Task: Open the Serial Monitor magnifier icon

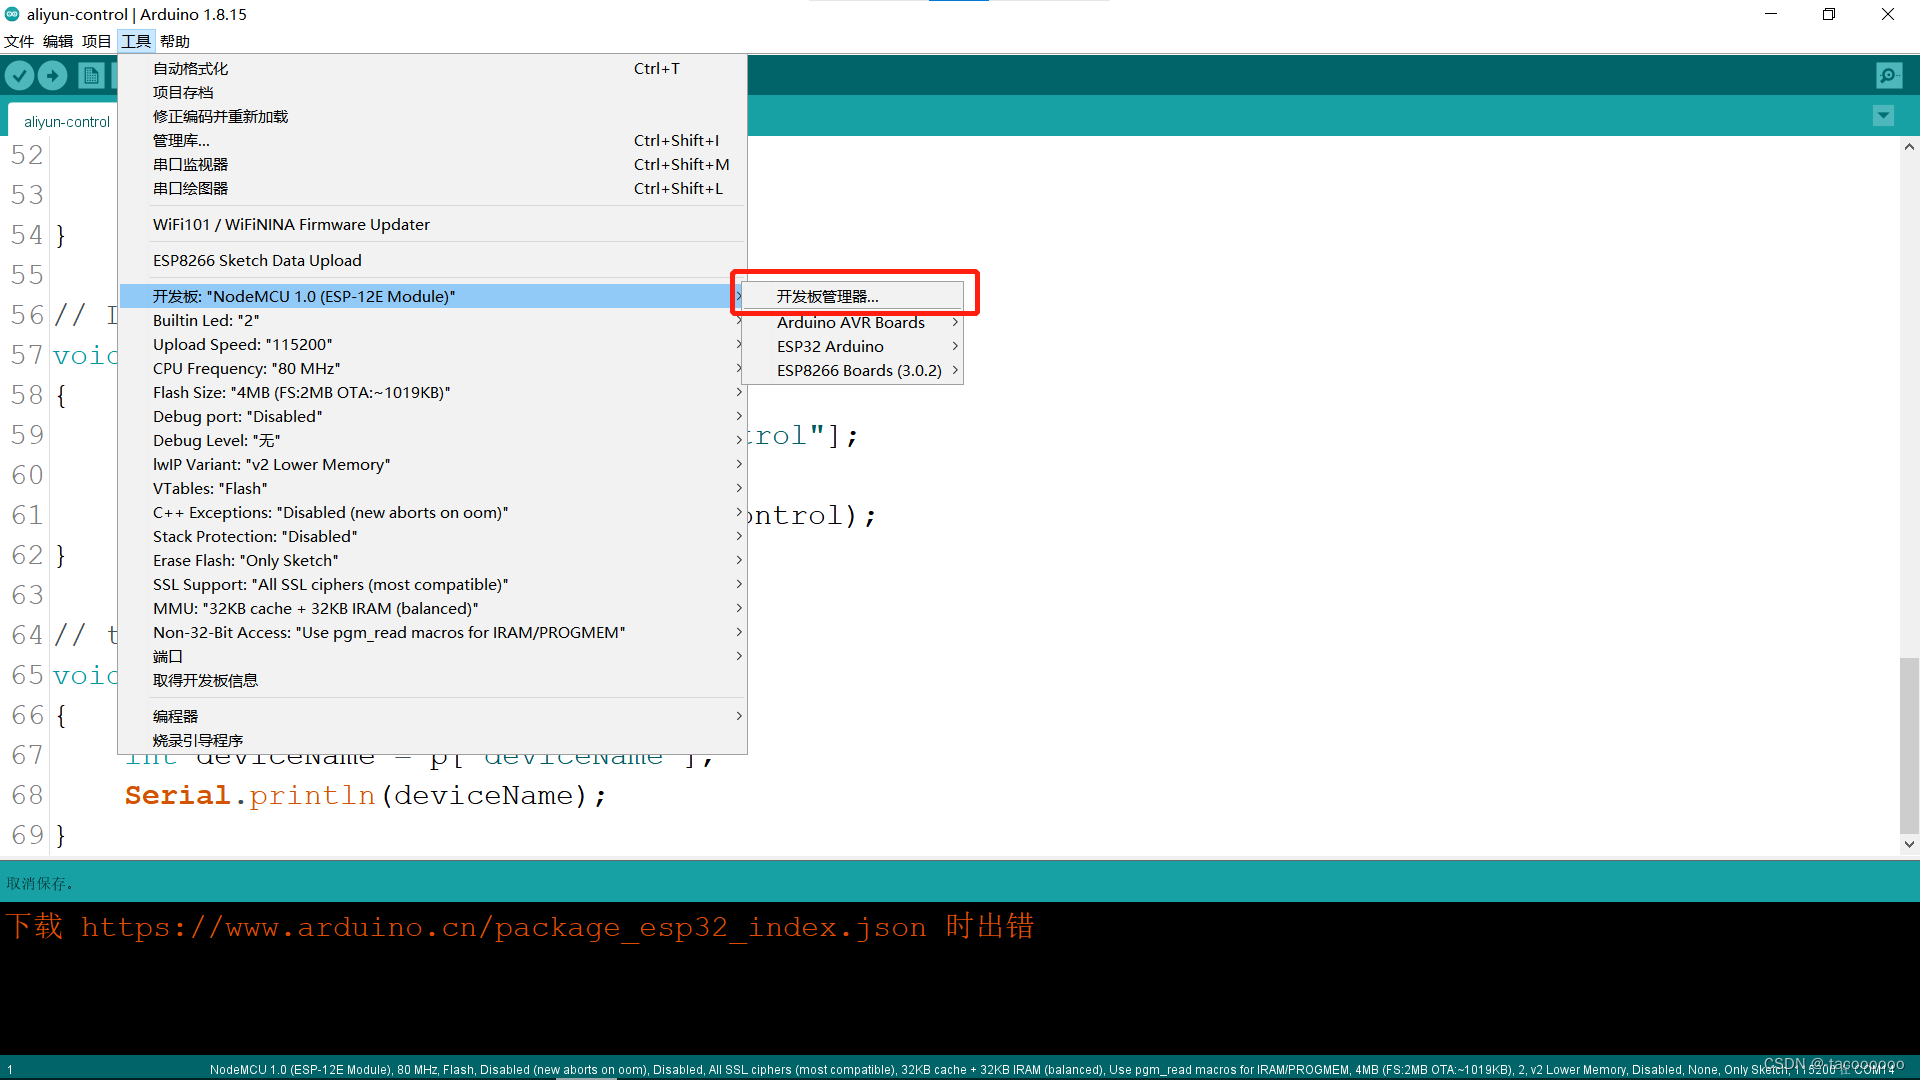Action: 1889,76
